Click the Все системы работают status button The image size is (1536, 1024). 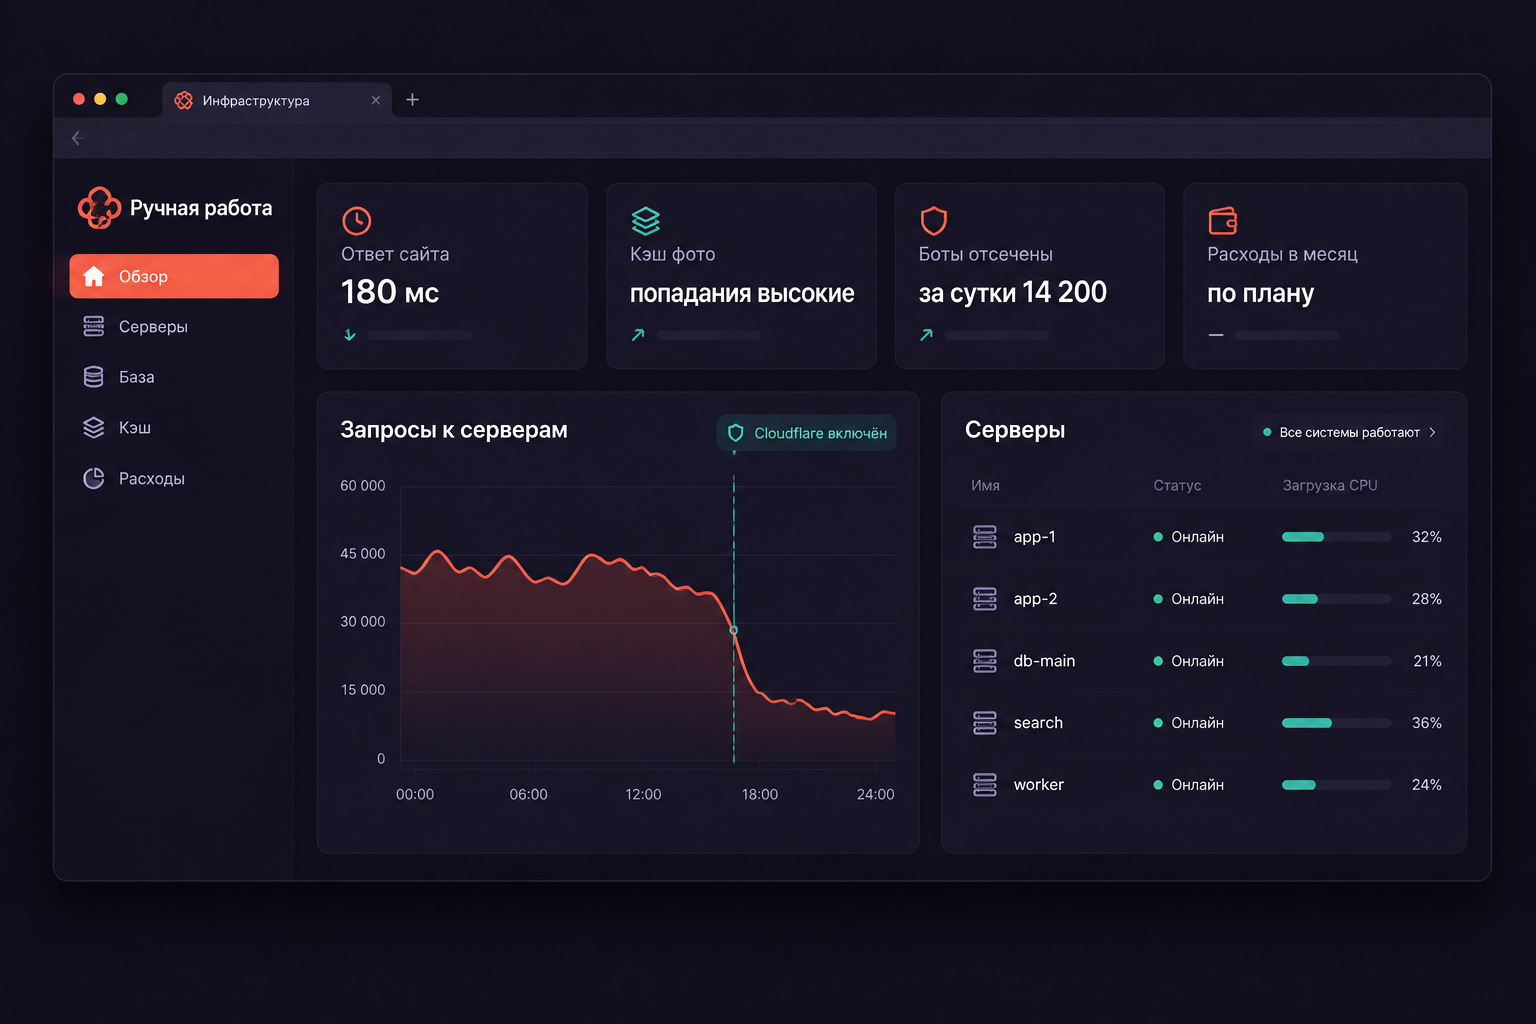coord(1348,432)
